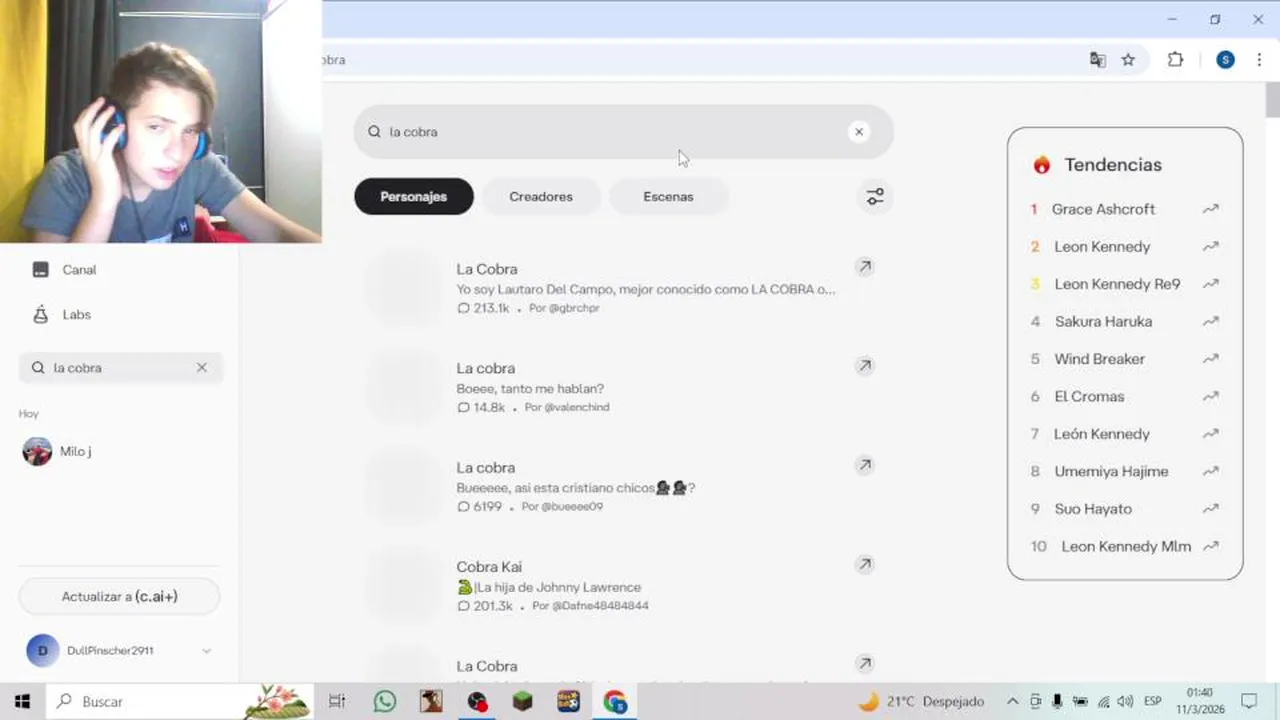Click trend arrow icon beside El Cromas
Screen dimensions: 1280x720
[x=1211, y=397]
